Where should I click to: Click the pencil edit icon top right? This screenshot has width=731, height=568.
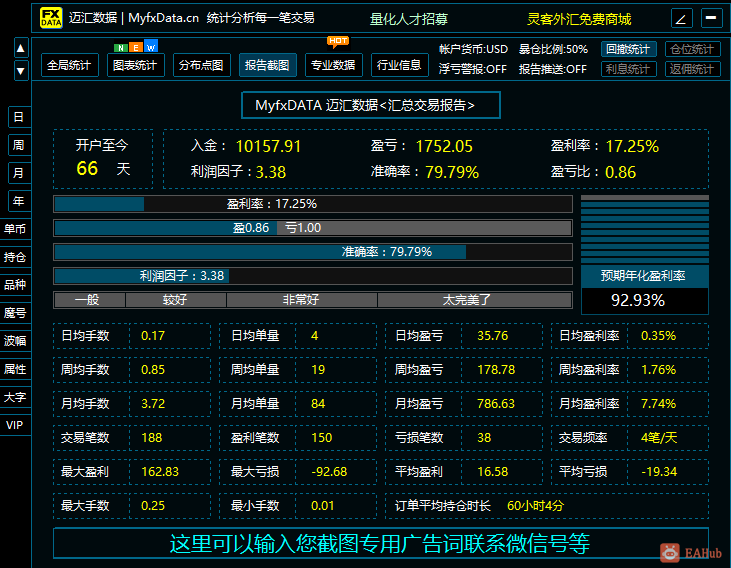(682, 19)
